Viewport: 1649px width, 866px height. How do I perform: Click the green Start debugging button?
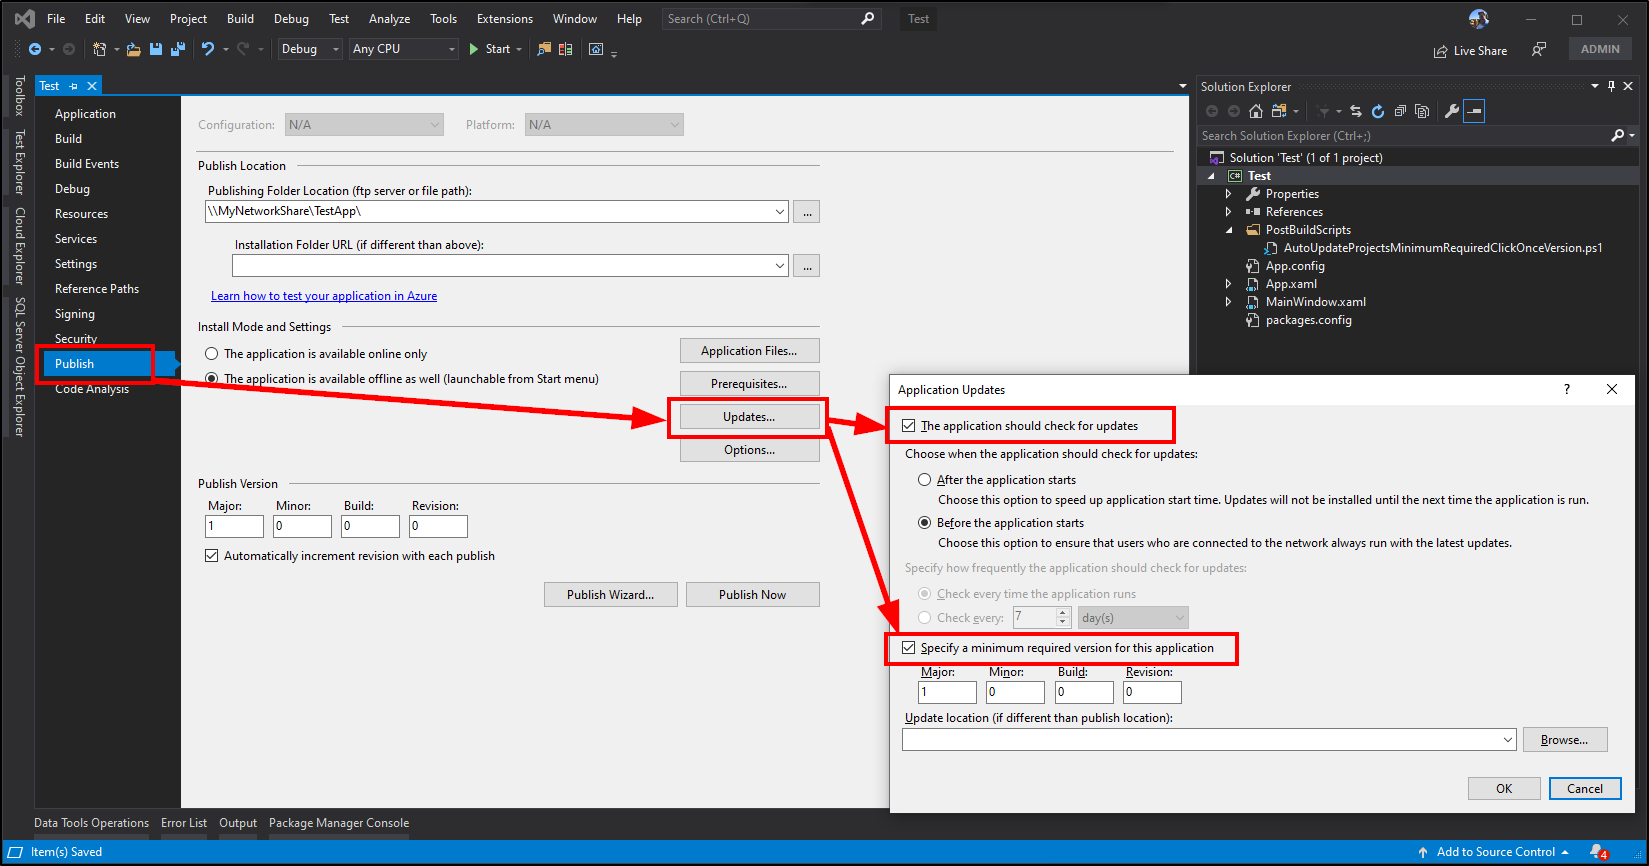489,49
